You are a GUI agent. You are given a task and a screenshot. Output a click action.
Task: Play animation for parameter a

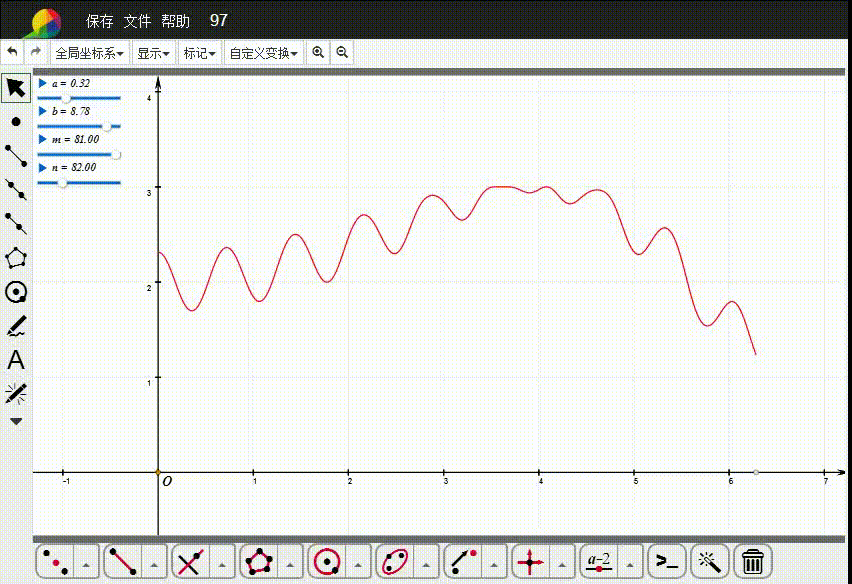click(42, 83)
